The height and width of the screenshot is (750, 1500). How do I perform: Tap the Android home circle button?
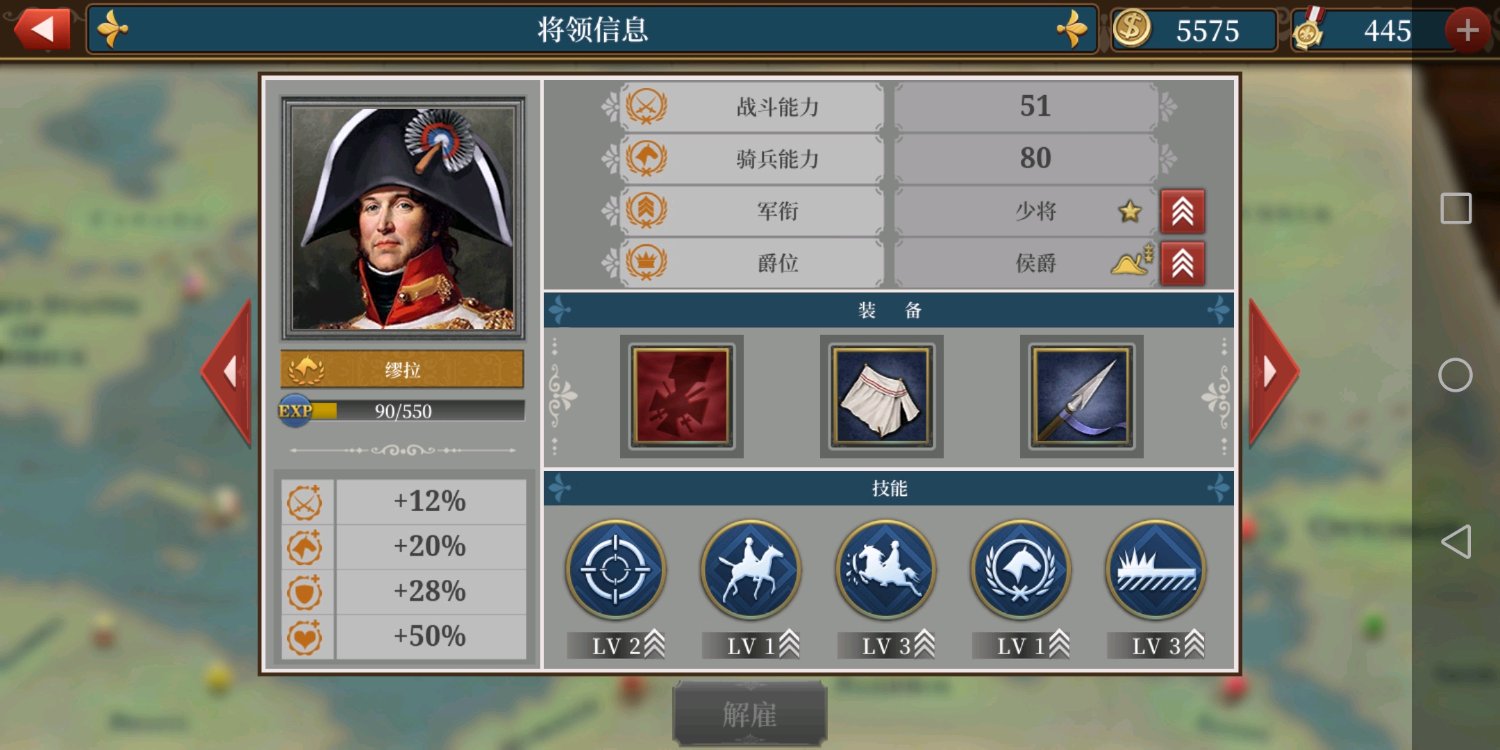(1455, 375)
